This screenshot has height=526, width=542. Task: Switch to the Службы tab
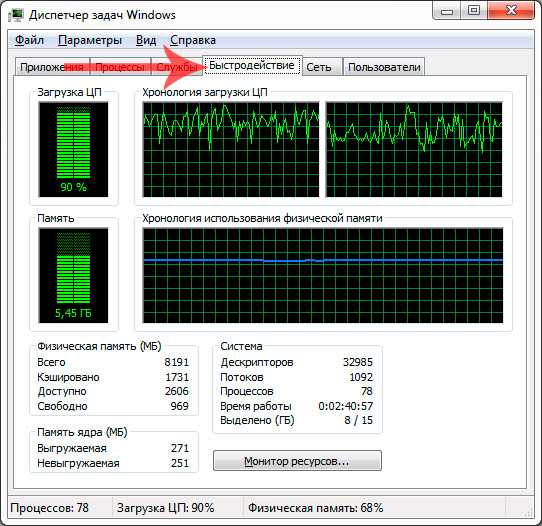[x=177, y=67]
